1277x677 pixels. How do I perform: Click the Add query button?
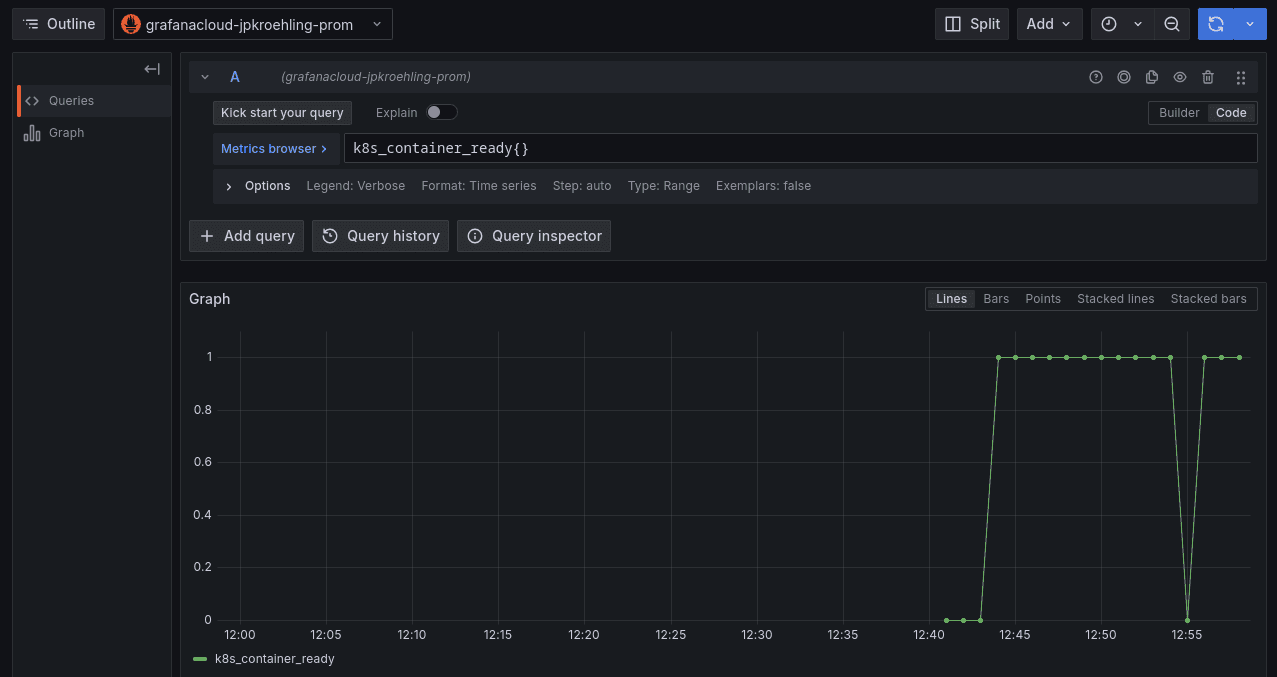tap(245, 236)
